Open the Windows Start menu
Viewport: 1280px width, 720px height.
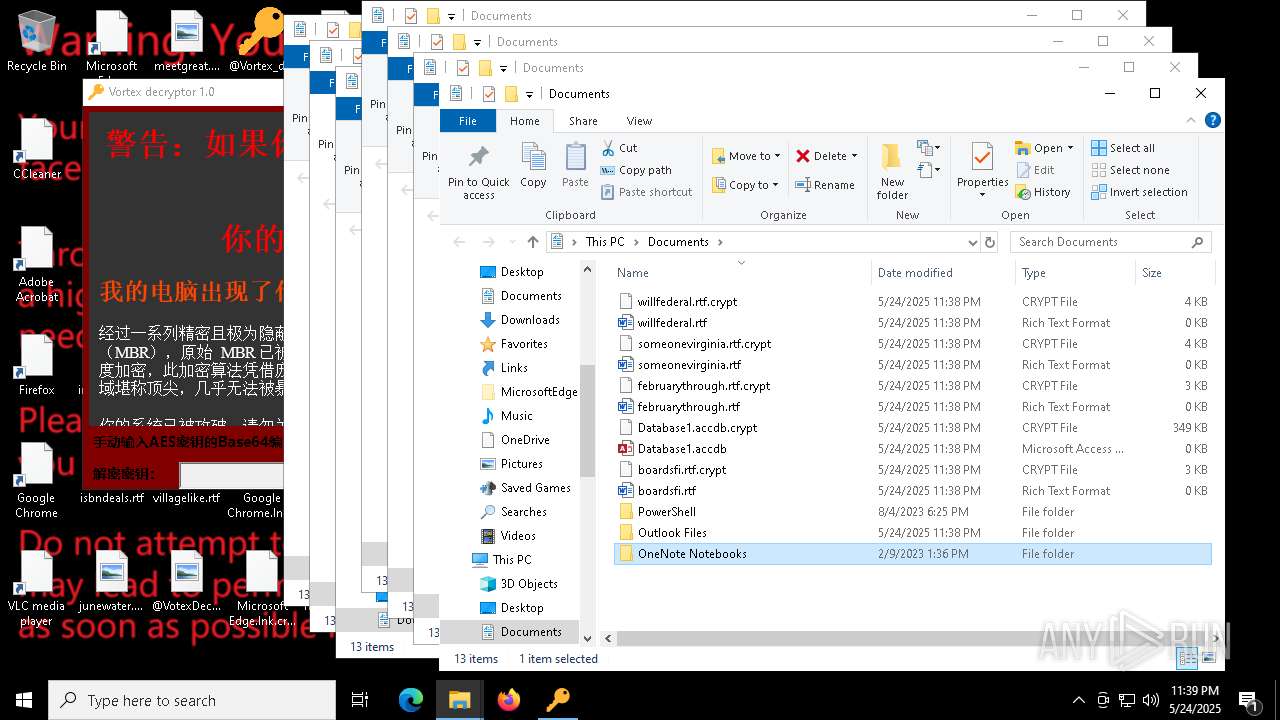[24, 700]
